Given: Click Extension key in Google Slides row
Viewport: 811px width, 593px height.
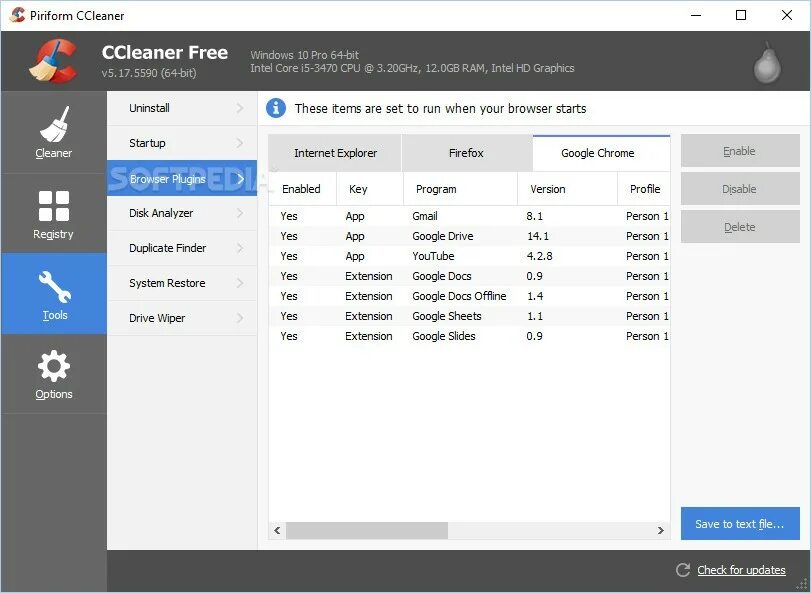Looking at the screenshot, I should (369, 336).
